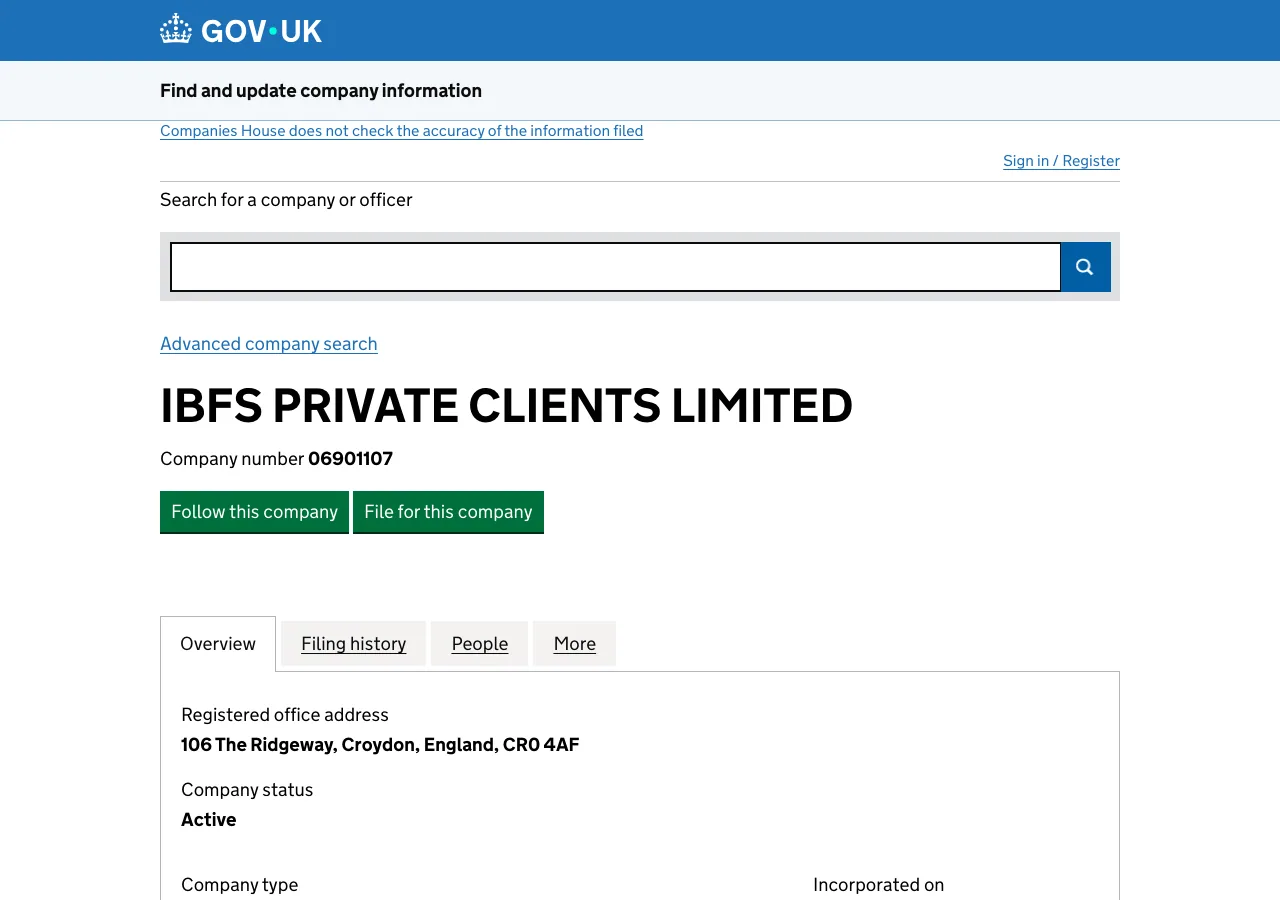Open the Companies House accuracy disclaimer link
The height and width of the screenshot is (900, 1280).
401,131
